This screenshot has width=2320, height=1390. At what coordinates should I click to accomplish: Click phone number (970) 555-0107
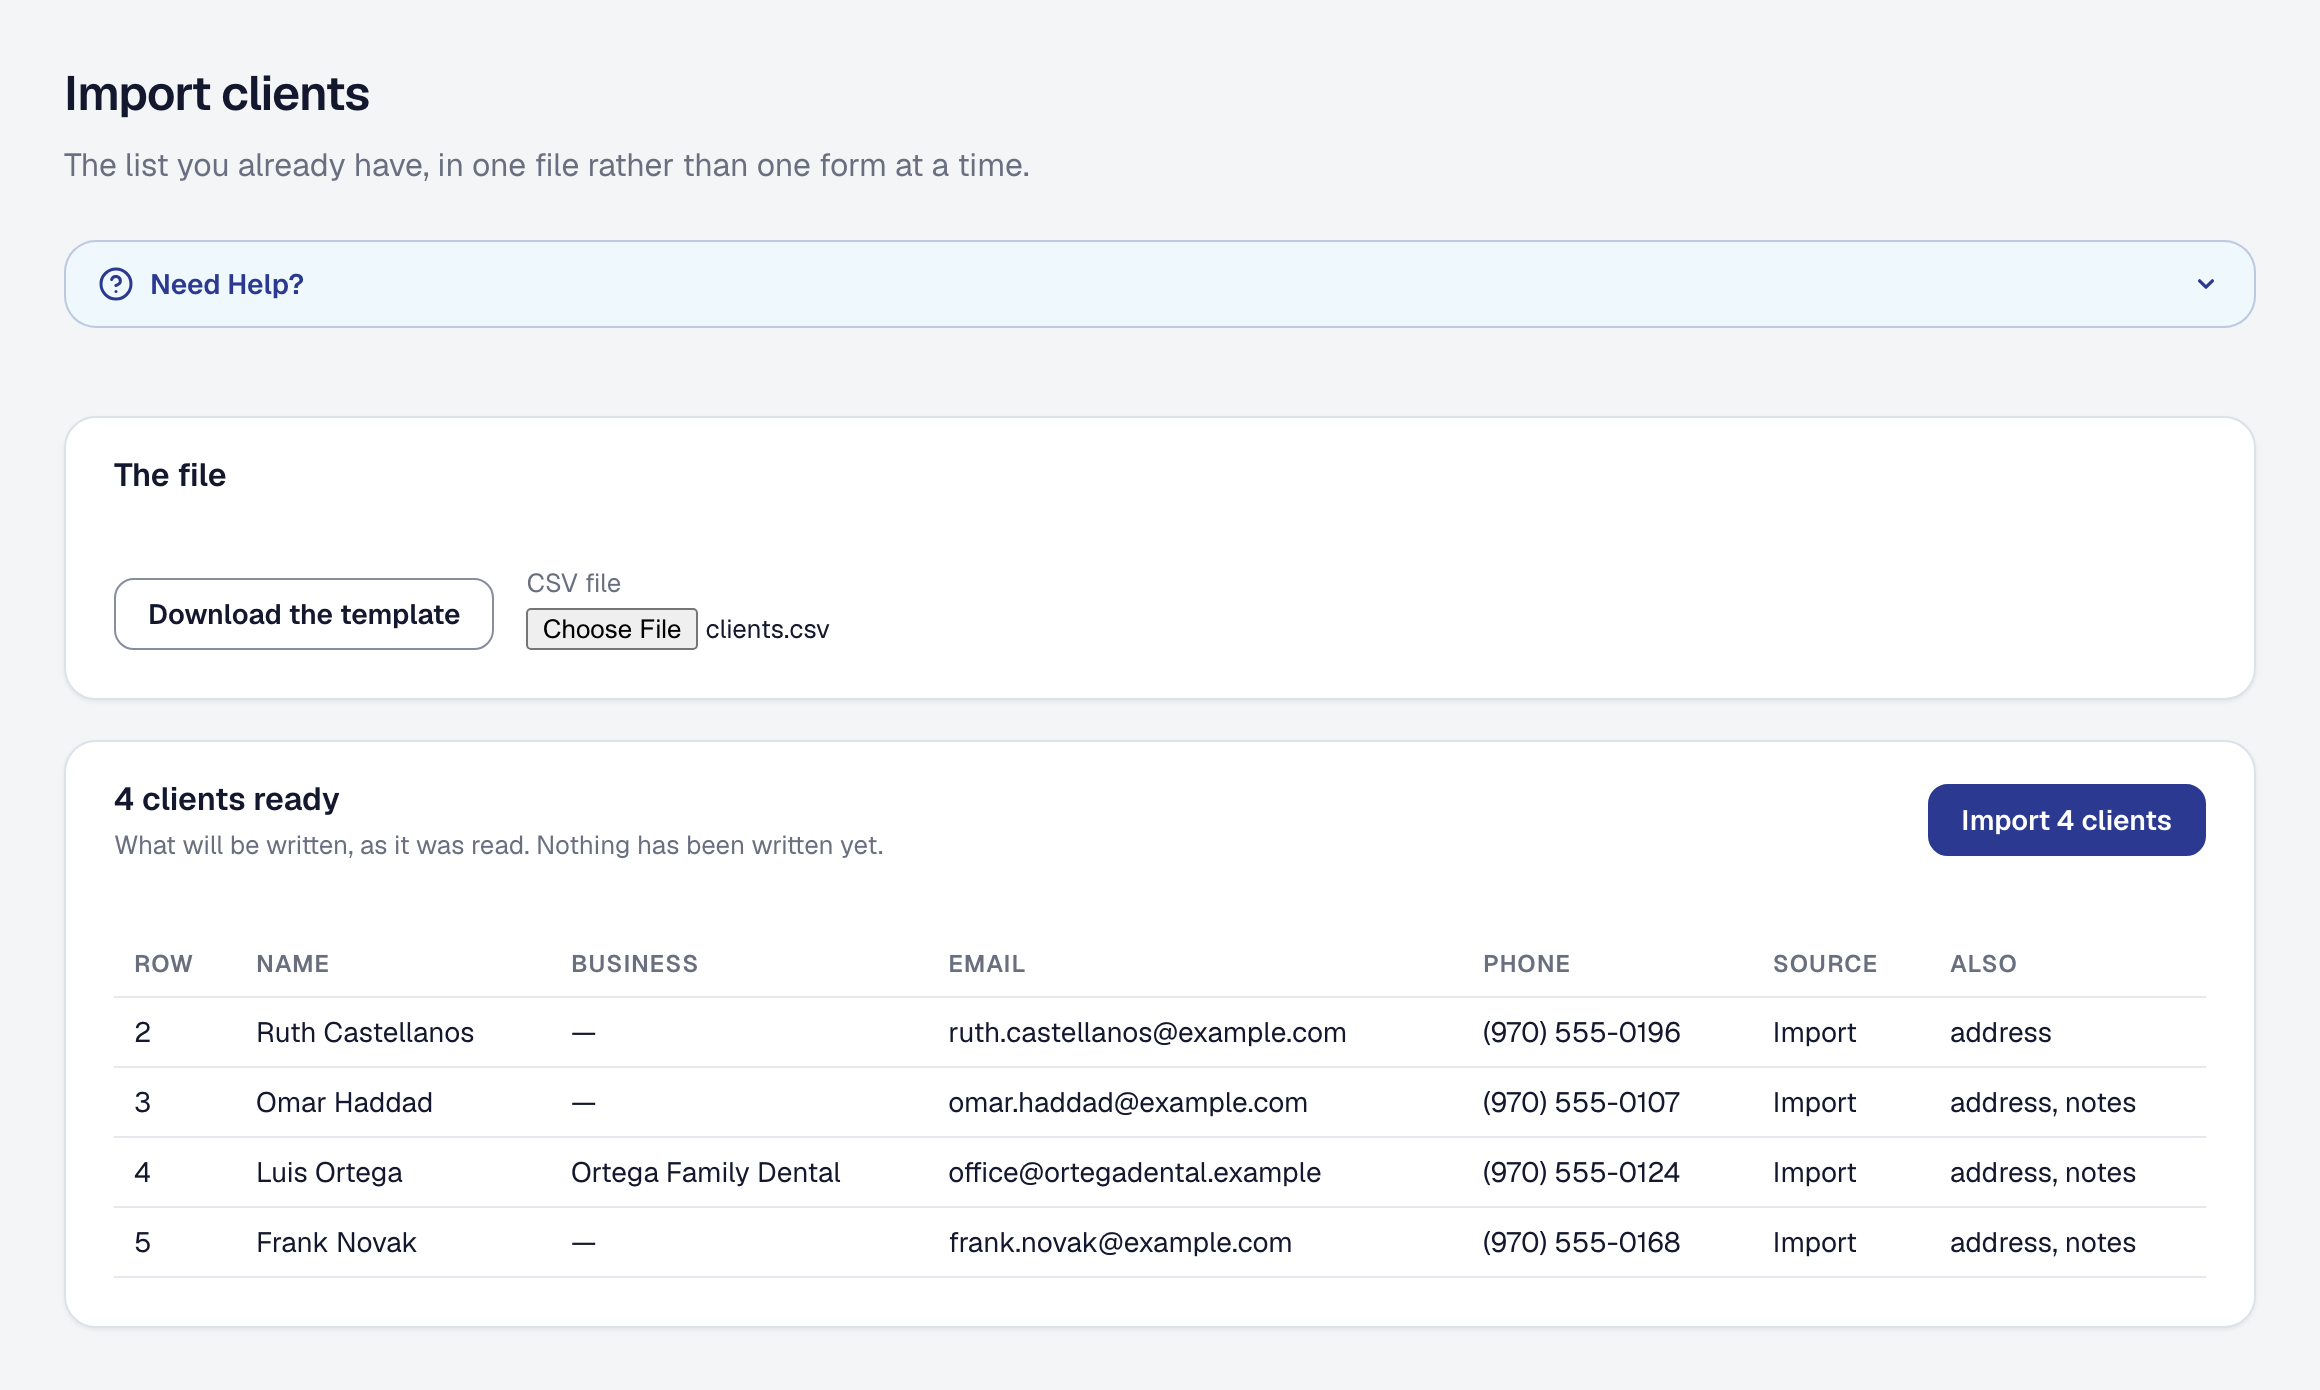pyautogui.click(x=1581, y=1102)
